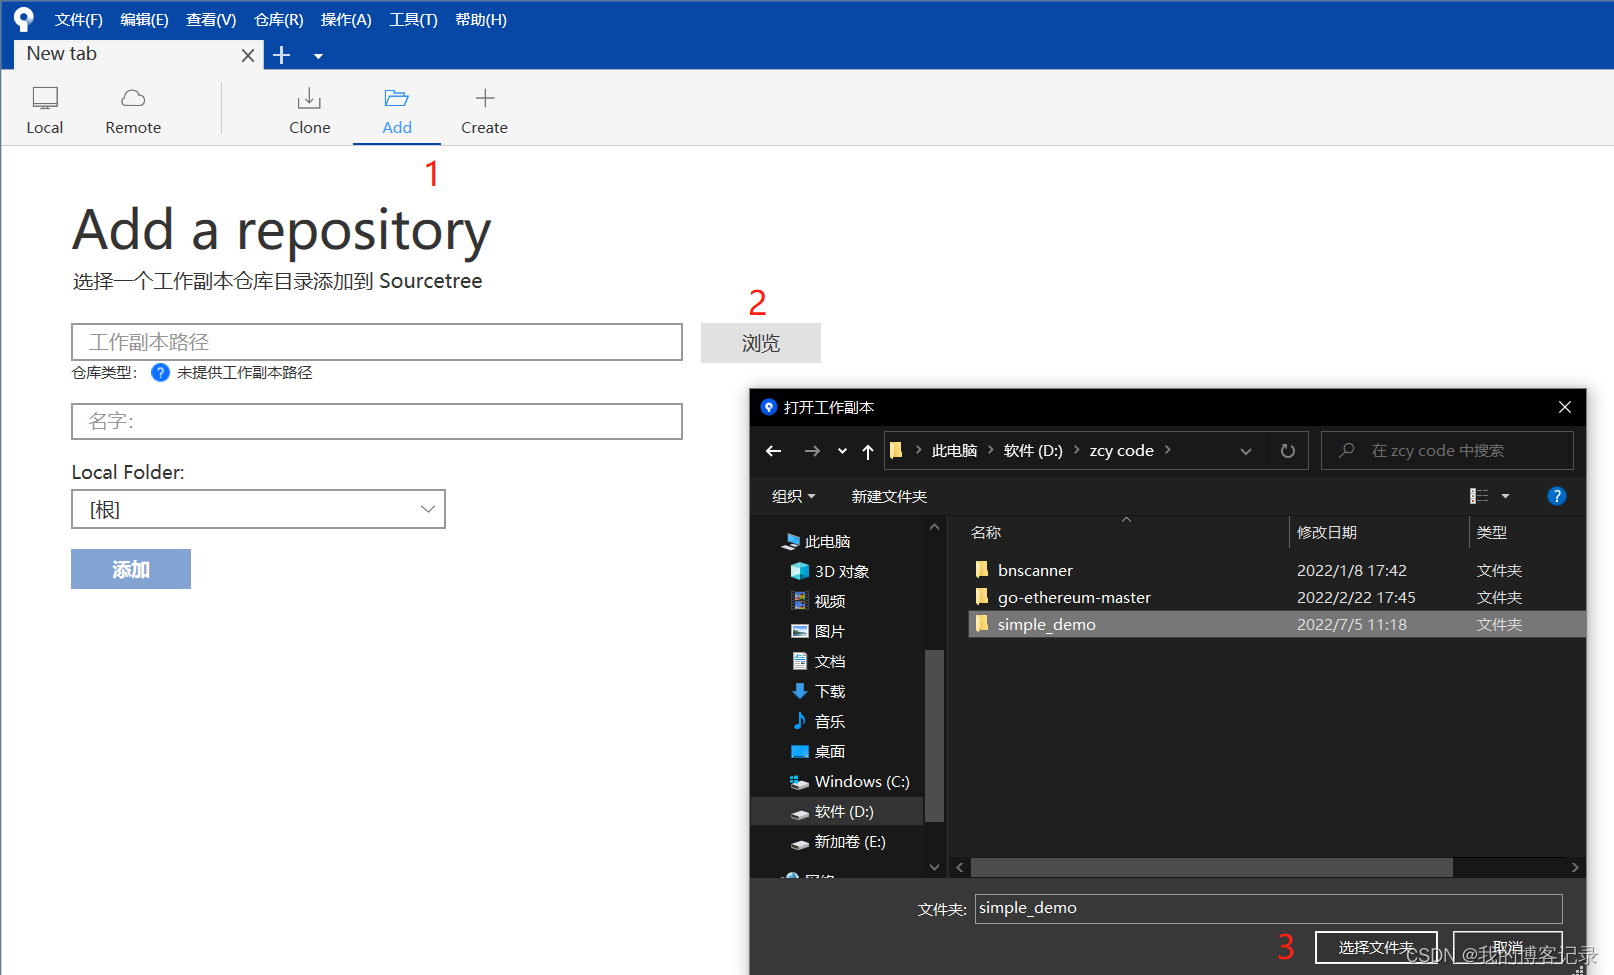
Task: Click the Sourcetree logo in title bar
Action: pos(22,17)
